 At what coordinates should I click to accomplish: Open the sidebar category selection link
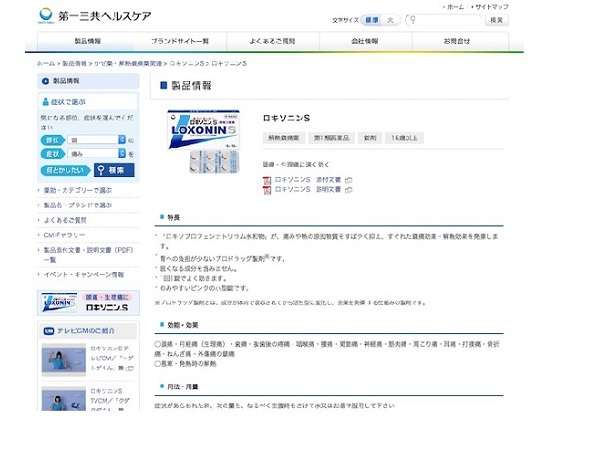[x=78, y=190]
